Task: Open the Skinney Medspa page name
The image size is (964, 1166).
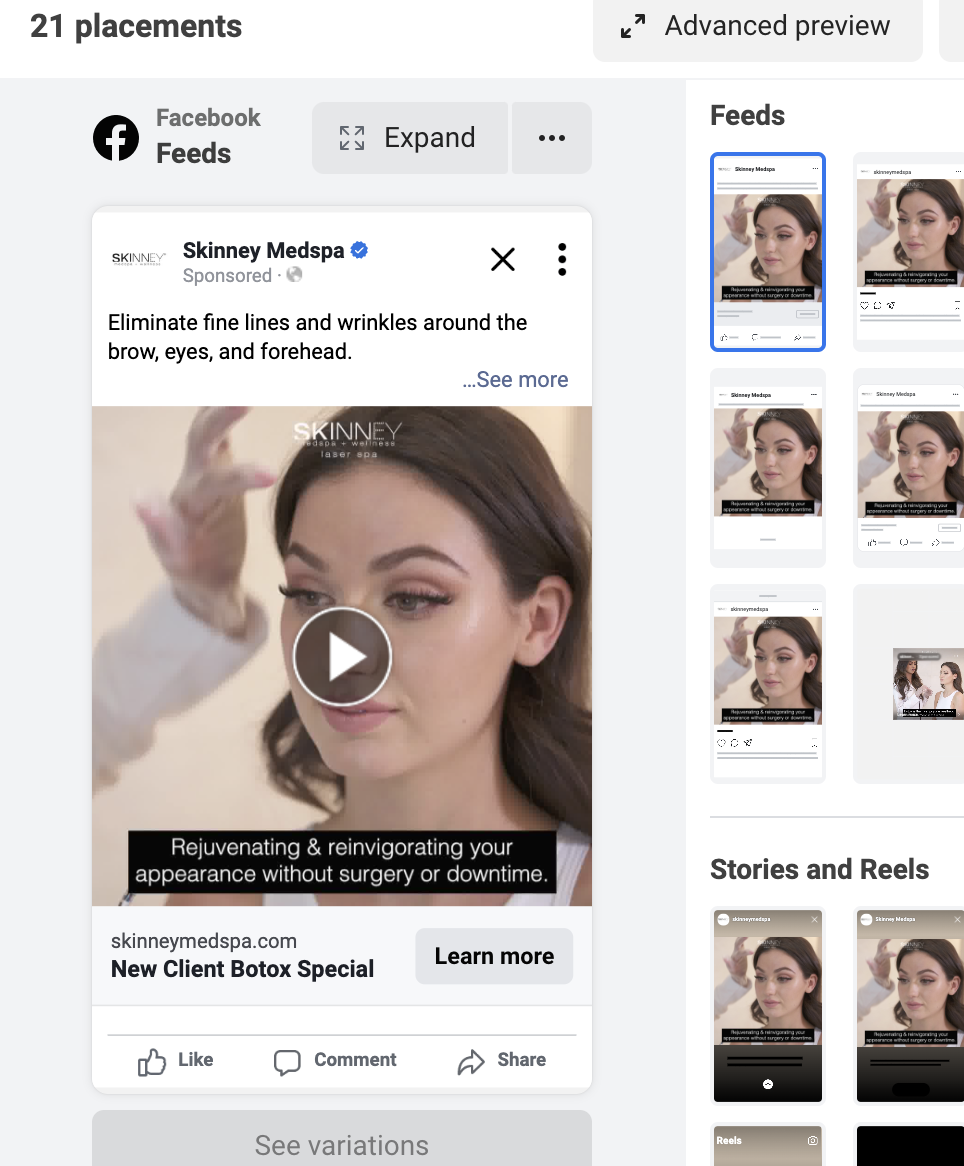Action: pyautogui.click(x=263, y=250)
